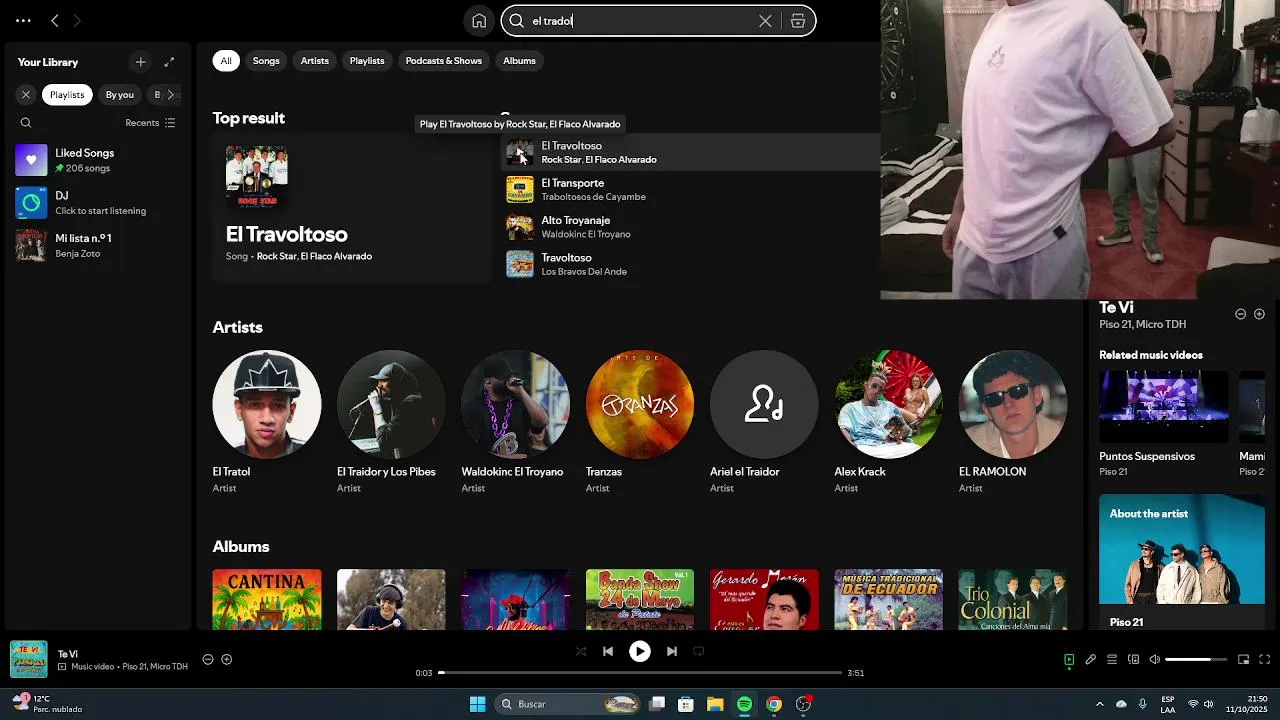Search within Your Library
This screenshot has height=720, width=1280.
point(26,123)
